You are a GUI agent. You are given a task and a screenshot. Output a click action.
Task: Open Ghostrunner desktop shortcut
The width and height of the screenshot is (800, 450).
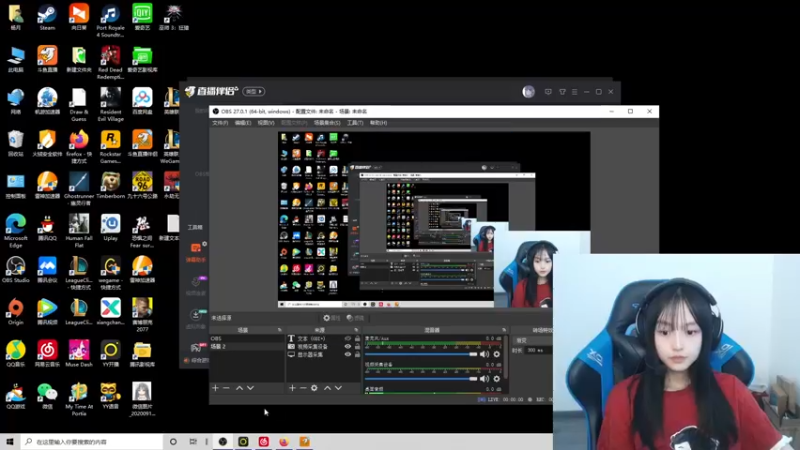(x=79, y=189)
